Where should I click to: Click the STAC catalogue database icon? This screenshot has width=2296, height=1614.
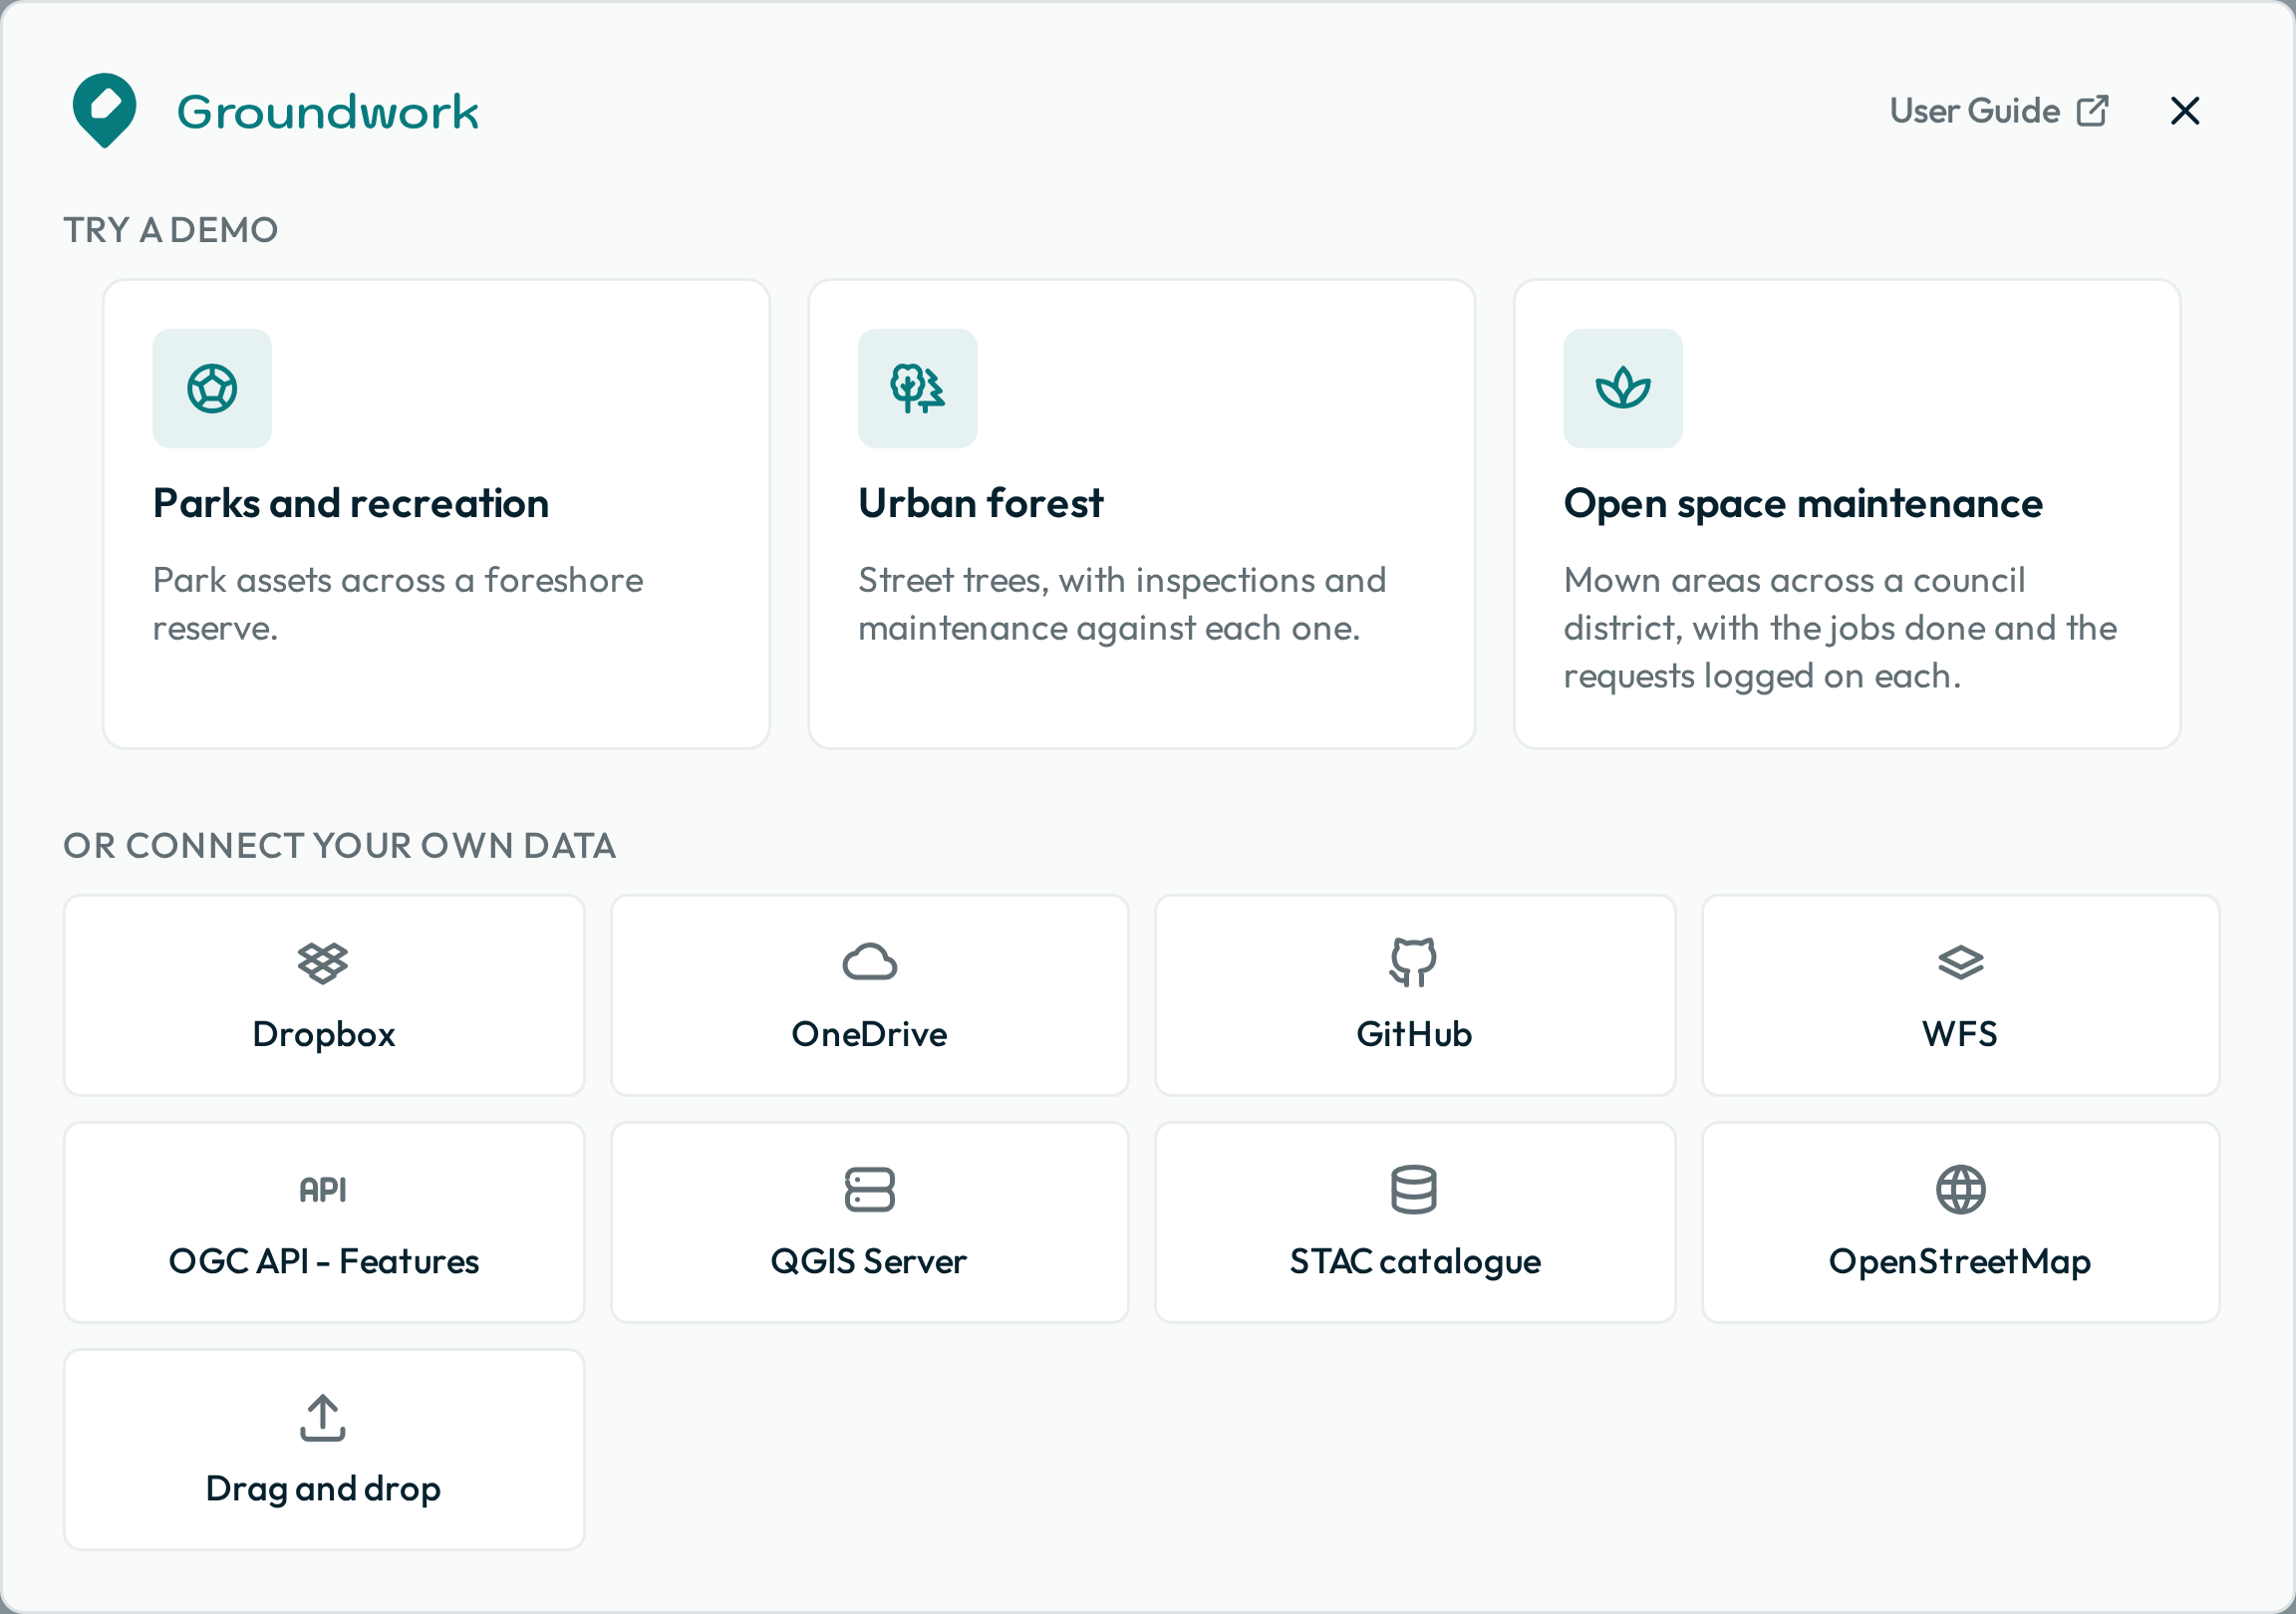1413,1190
